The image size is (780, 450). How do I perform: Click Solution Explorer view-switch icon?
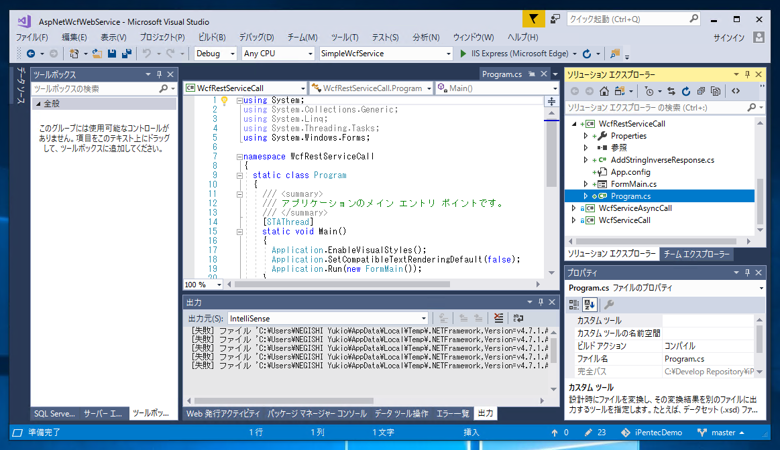619,91
